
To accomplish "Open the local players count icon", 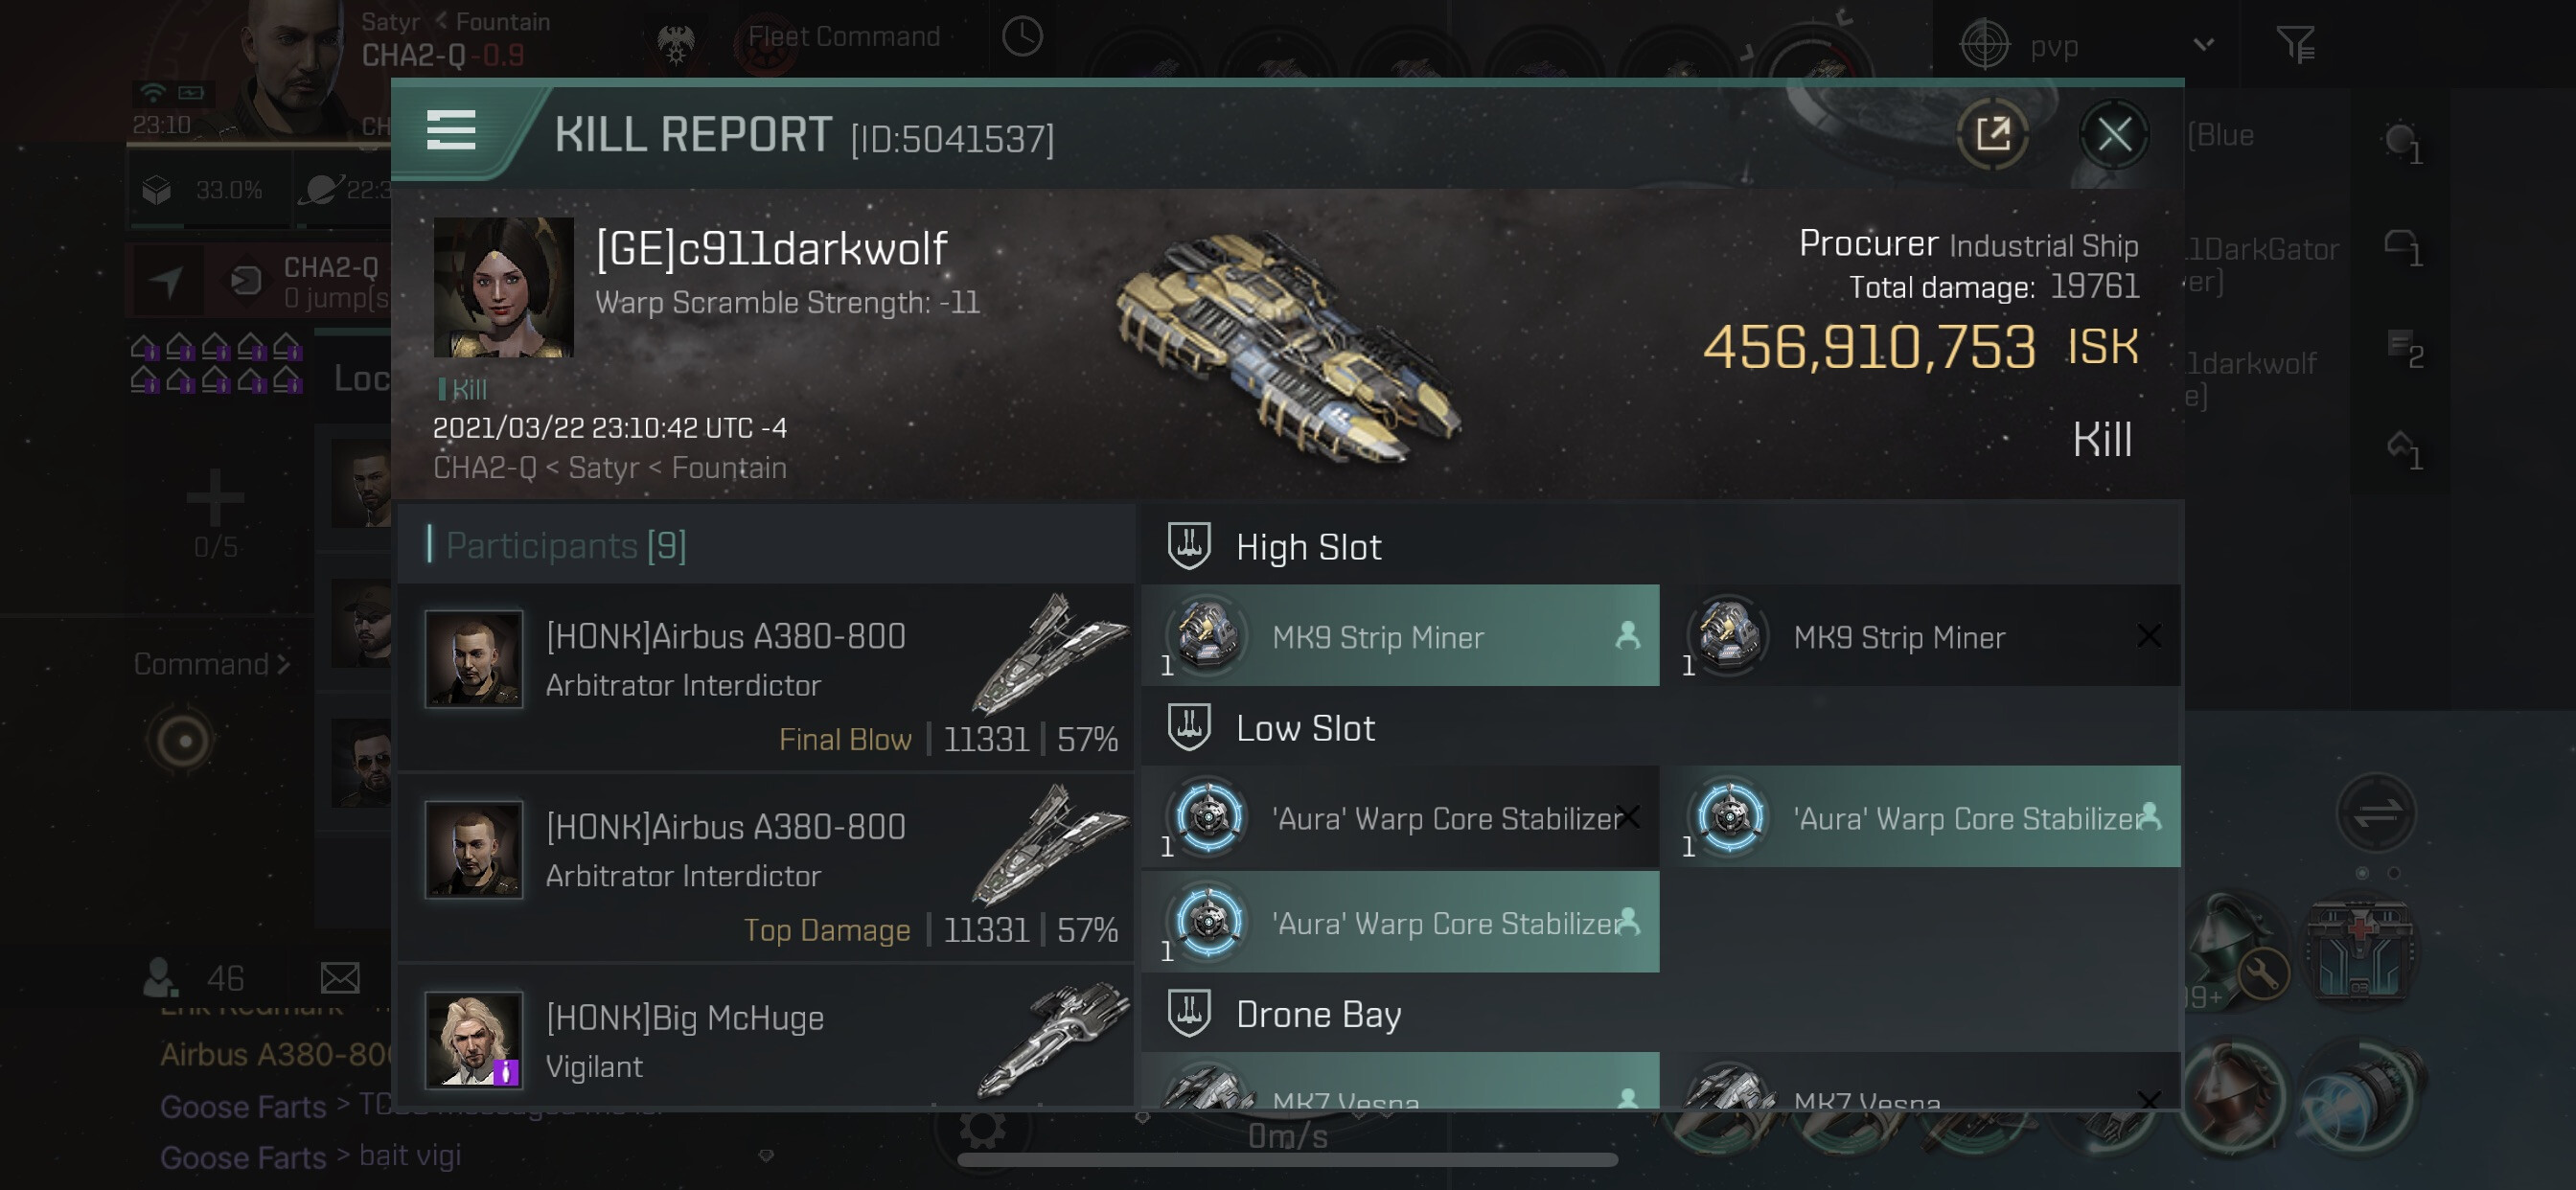I will pyautogui.click(x=161, y=977).
